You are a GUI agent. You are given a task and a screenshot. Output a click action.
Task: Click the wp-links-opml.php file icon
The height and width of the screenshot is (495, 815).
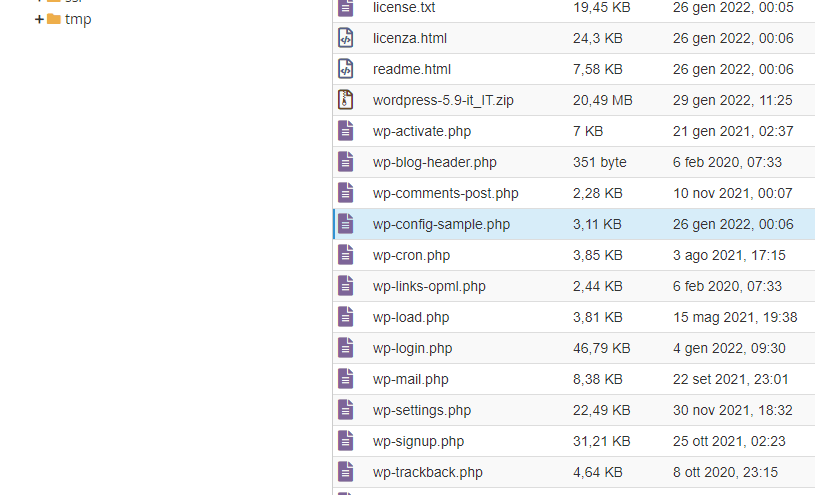[x=346, y=286]
